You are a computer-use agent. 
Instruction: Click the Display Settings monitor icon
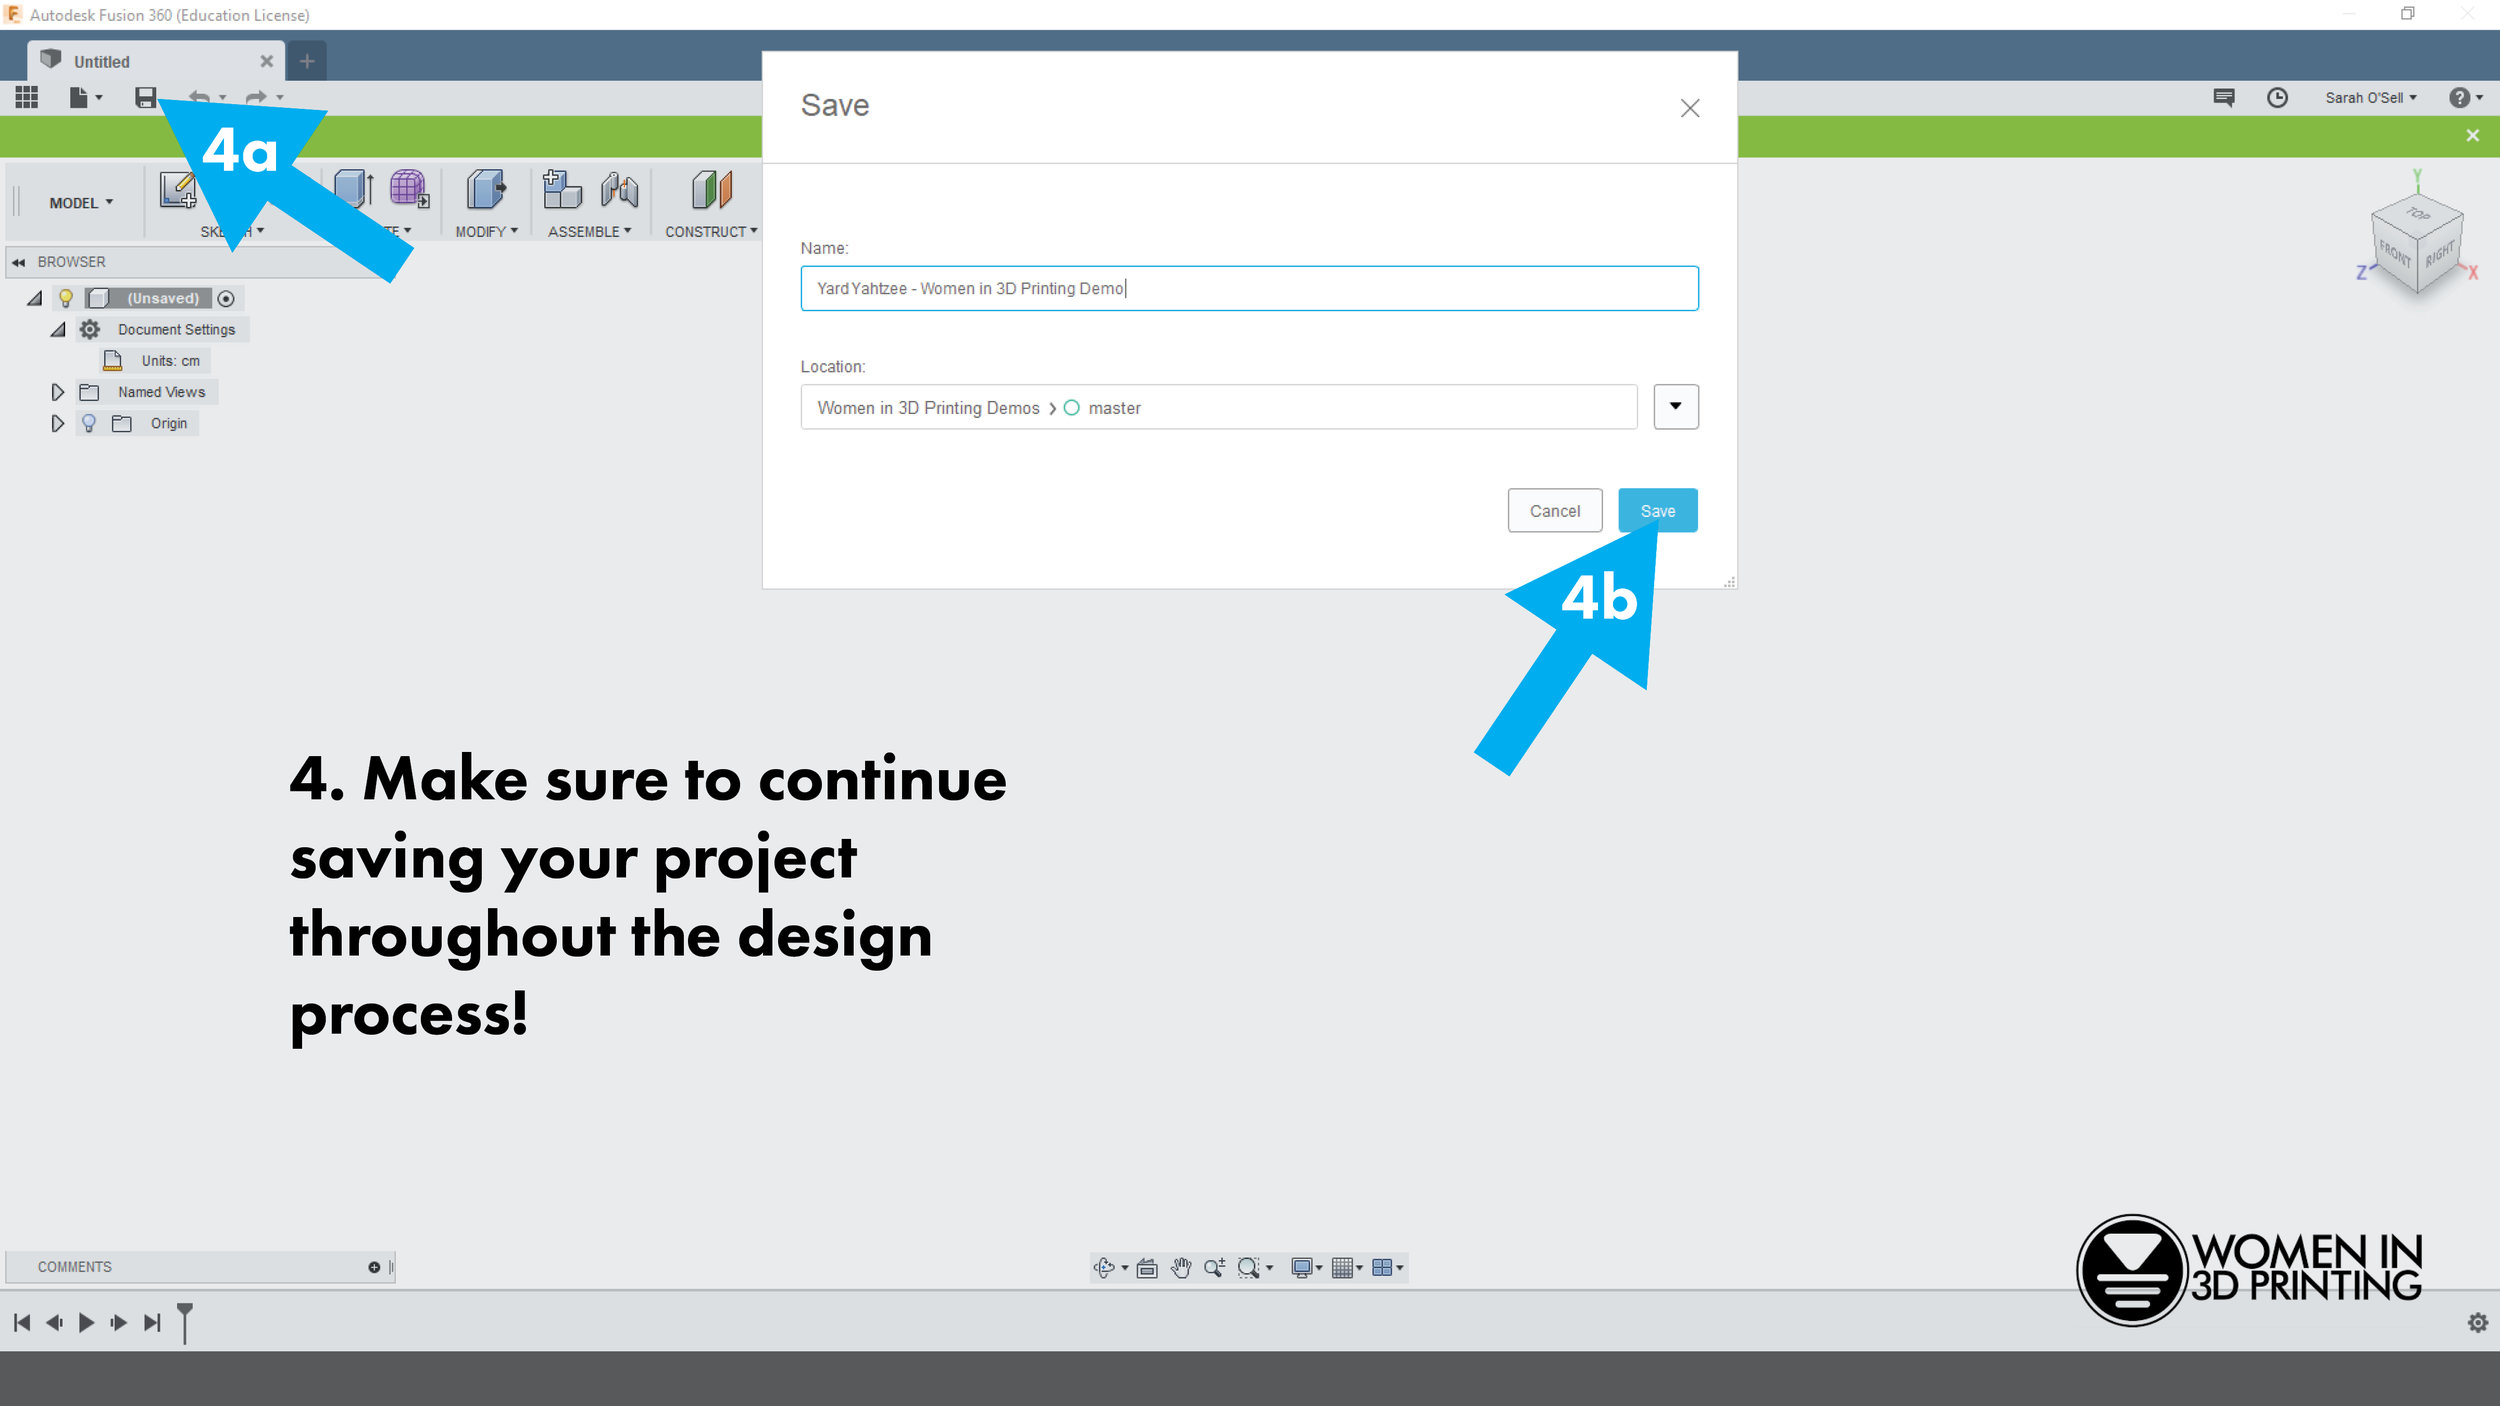point(1301,1268)
